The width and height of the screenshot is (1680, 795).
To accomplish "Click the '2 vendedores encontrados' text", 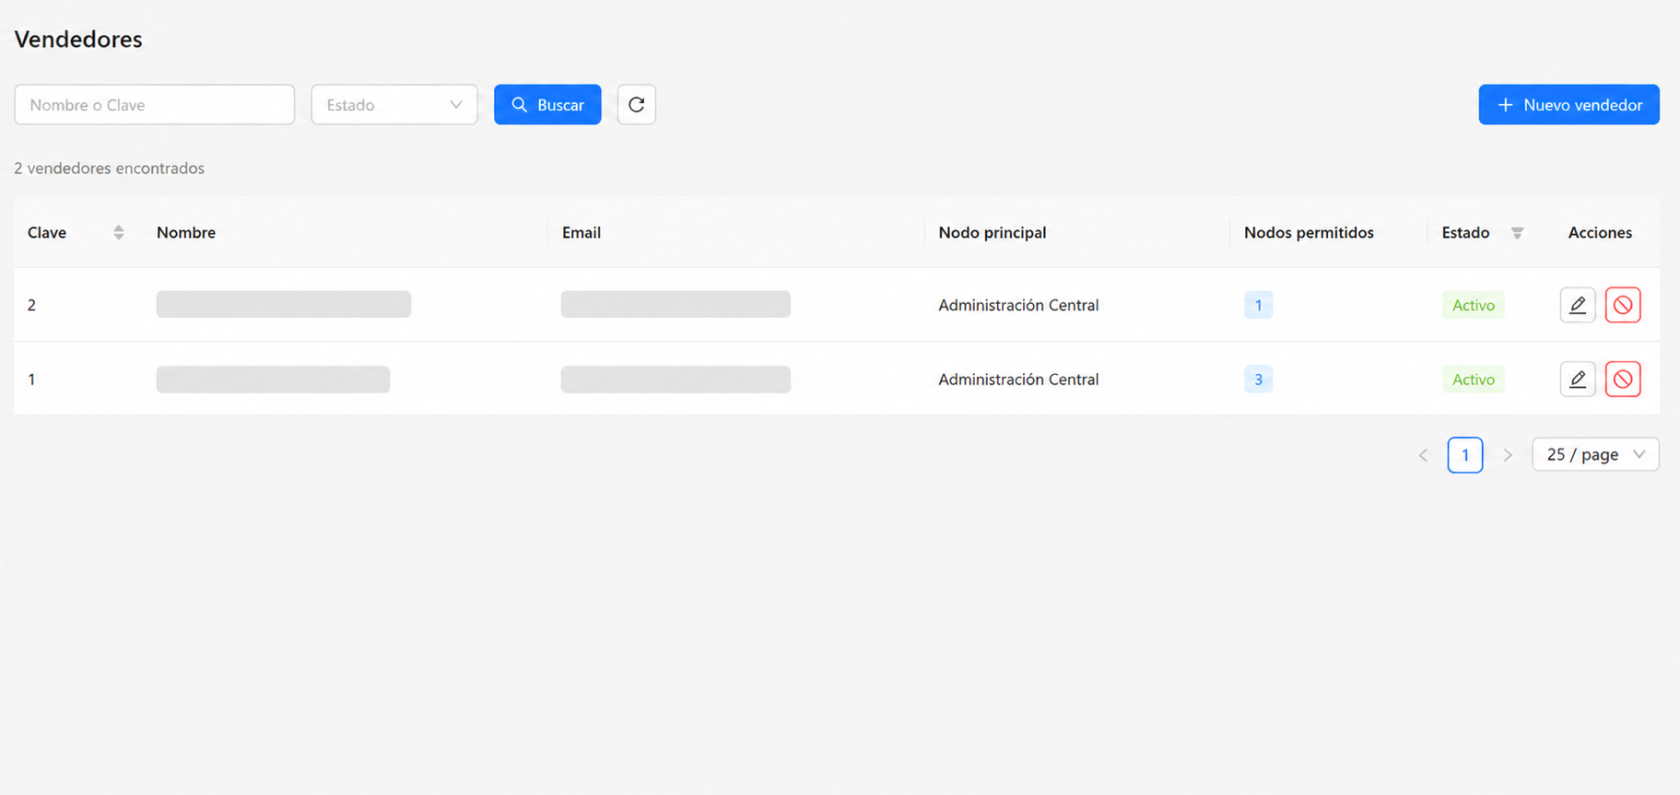I will point(109,168).
